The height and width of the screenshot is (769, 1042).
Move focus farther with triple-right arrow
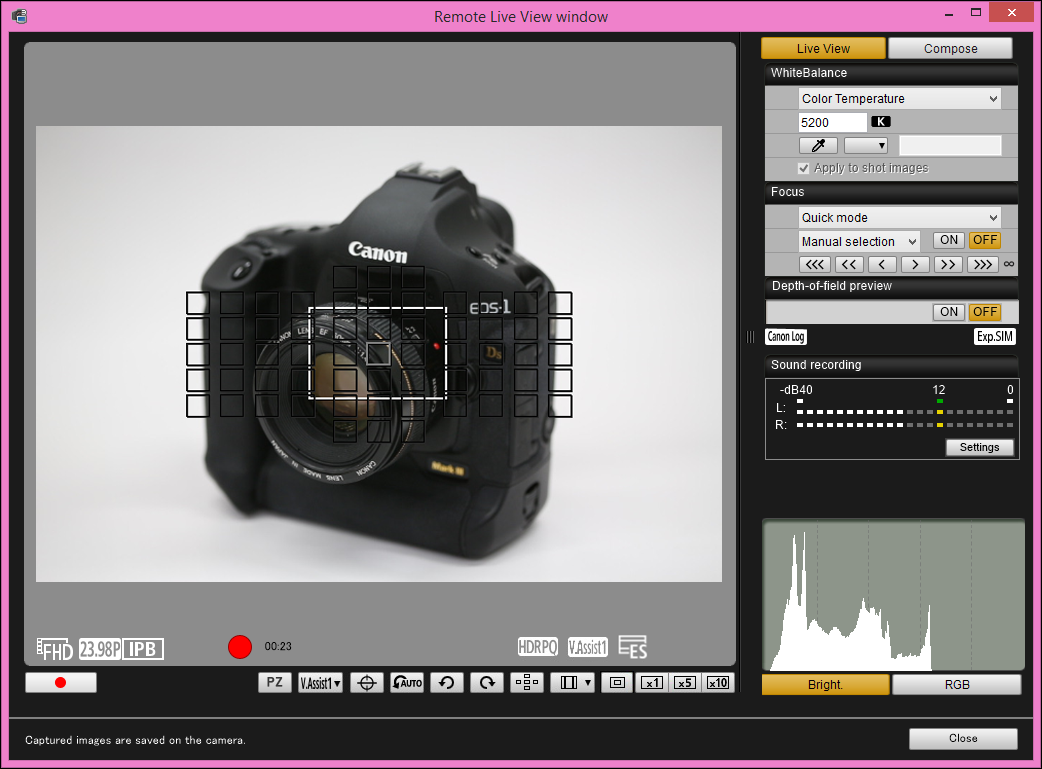(x=983, y=265)
